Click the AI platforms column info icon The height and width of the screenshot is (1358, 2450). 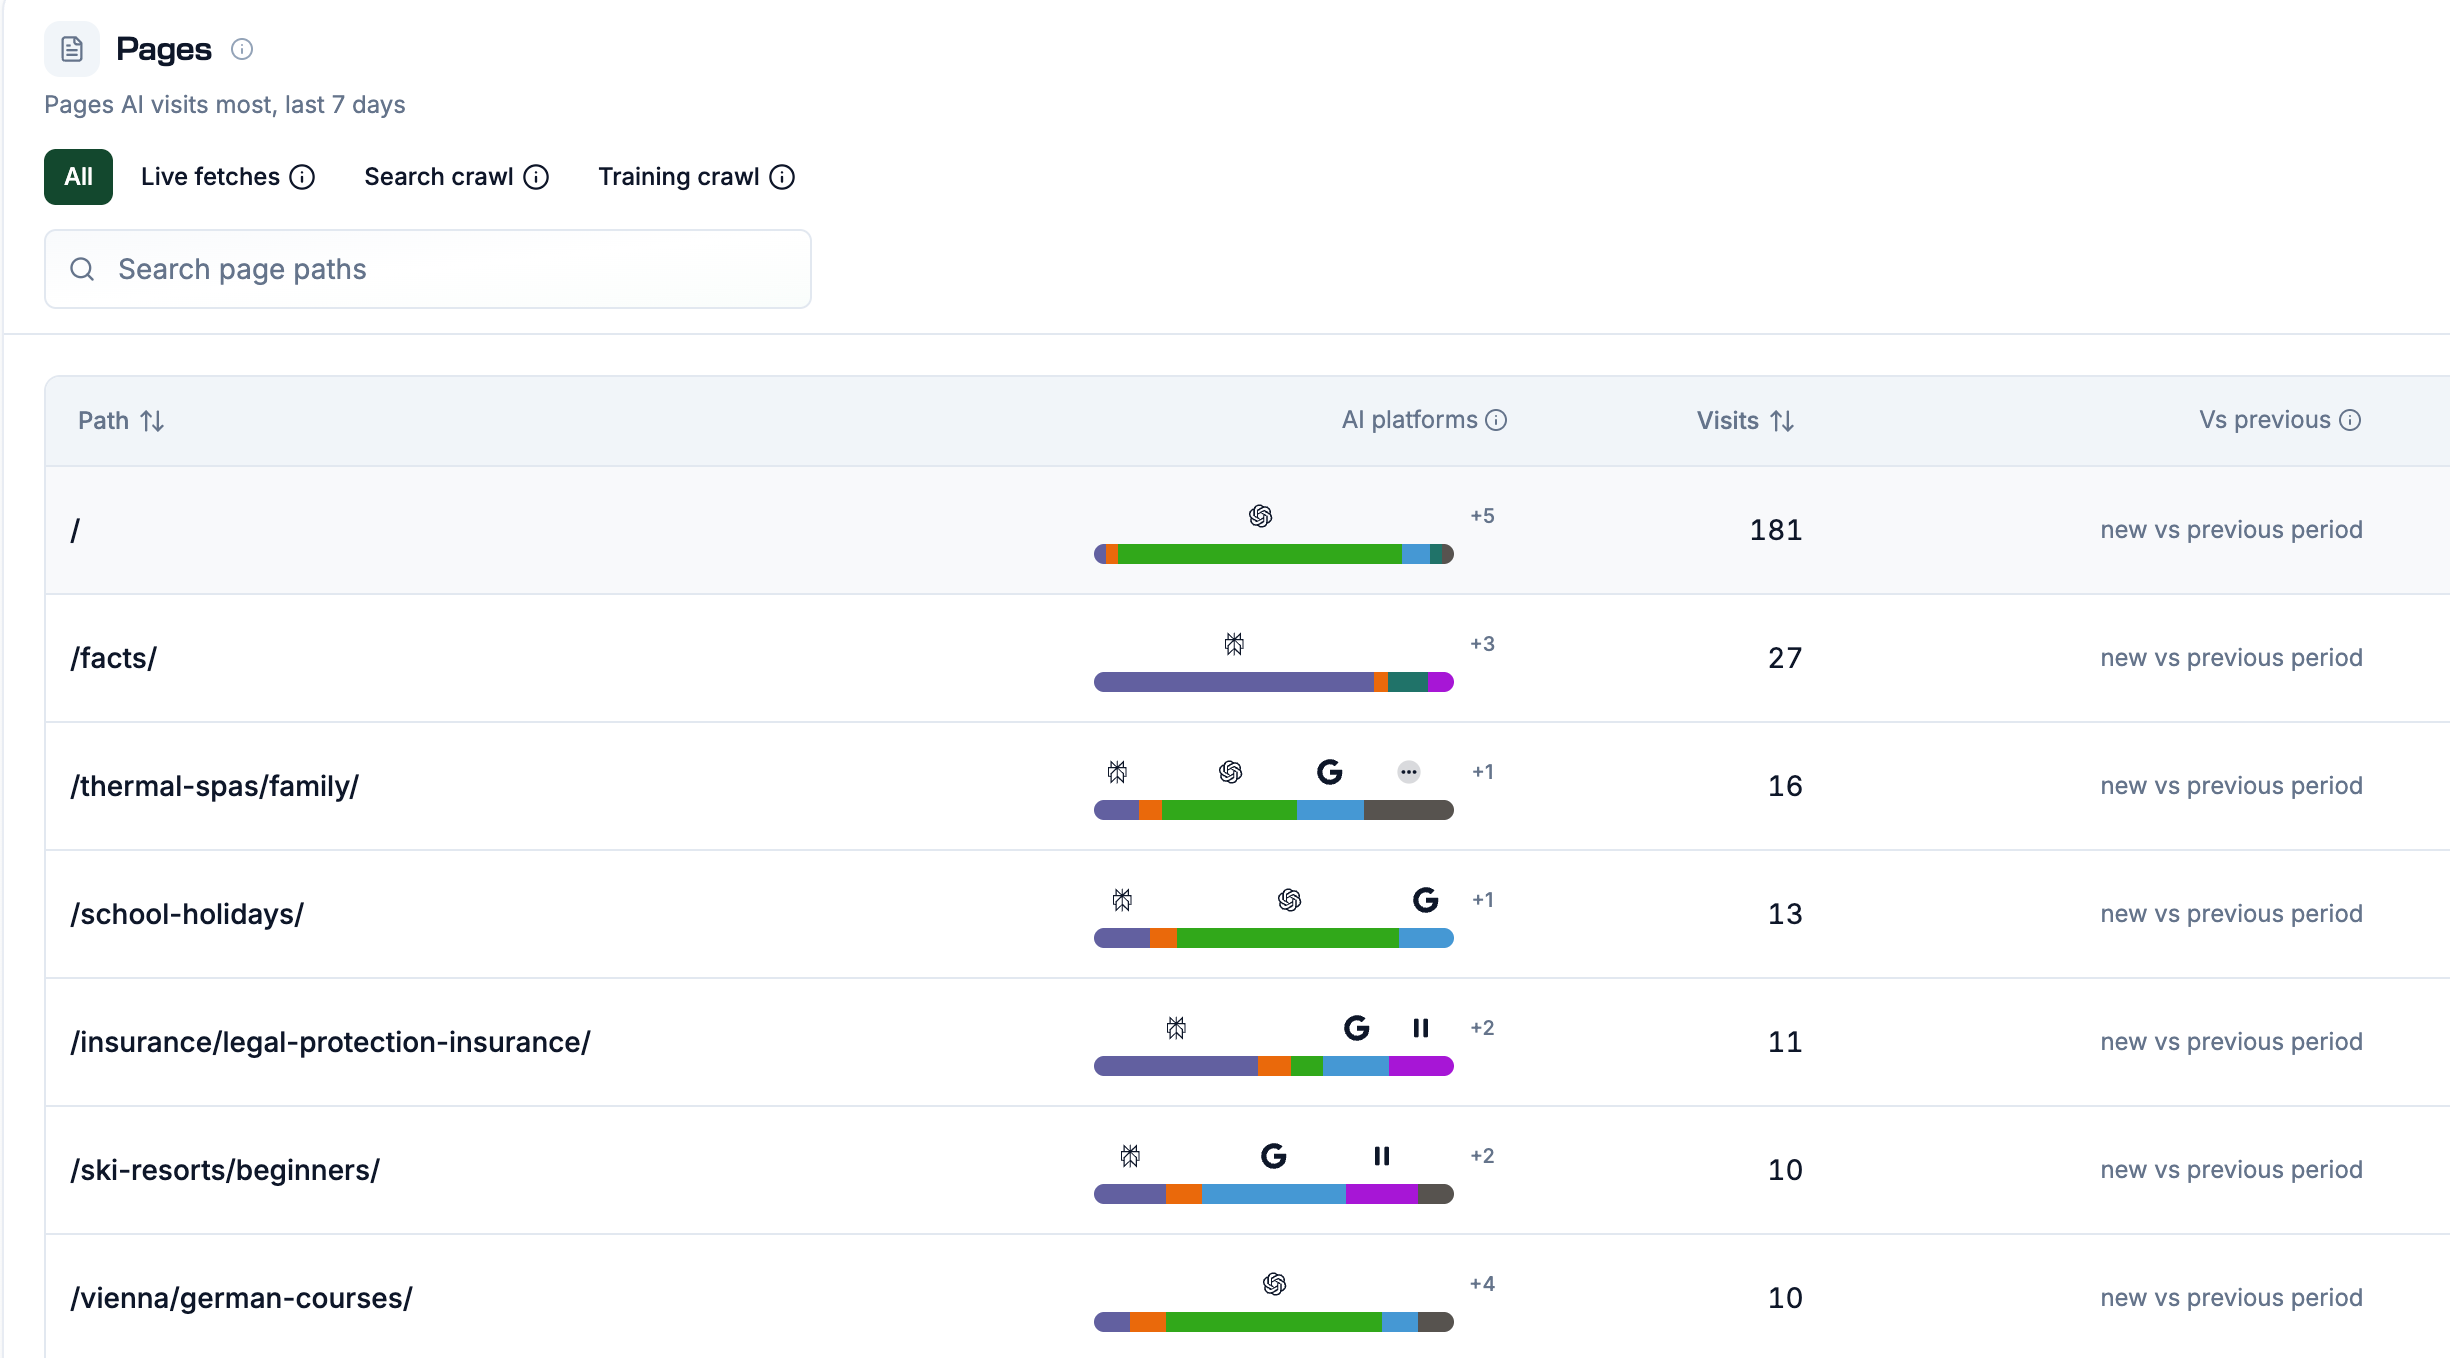click(x=1496, y=420)
